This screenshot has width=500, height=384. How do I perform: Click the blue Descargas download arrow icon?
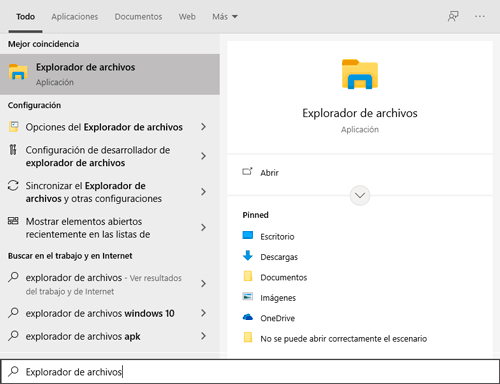pyautogui.click(x=248, y=256)
